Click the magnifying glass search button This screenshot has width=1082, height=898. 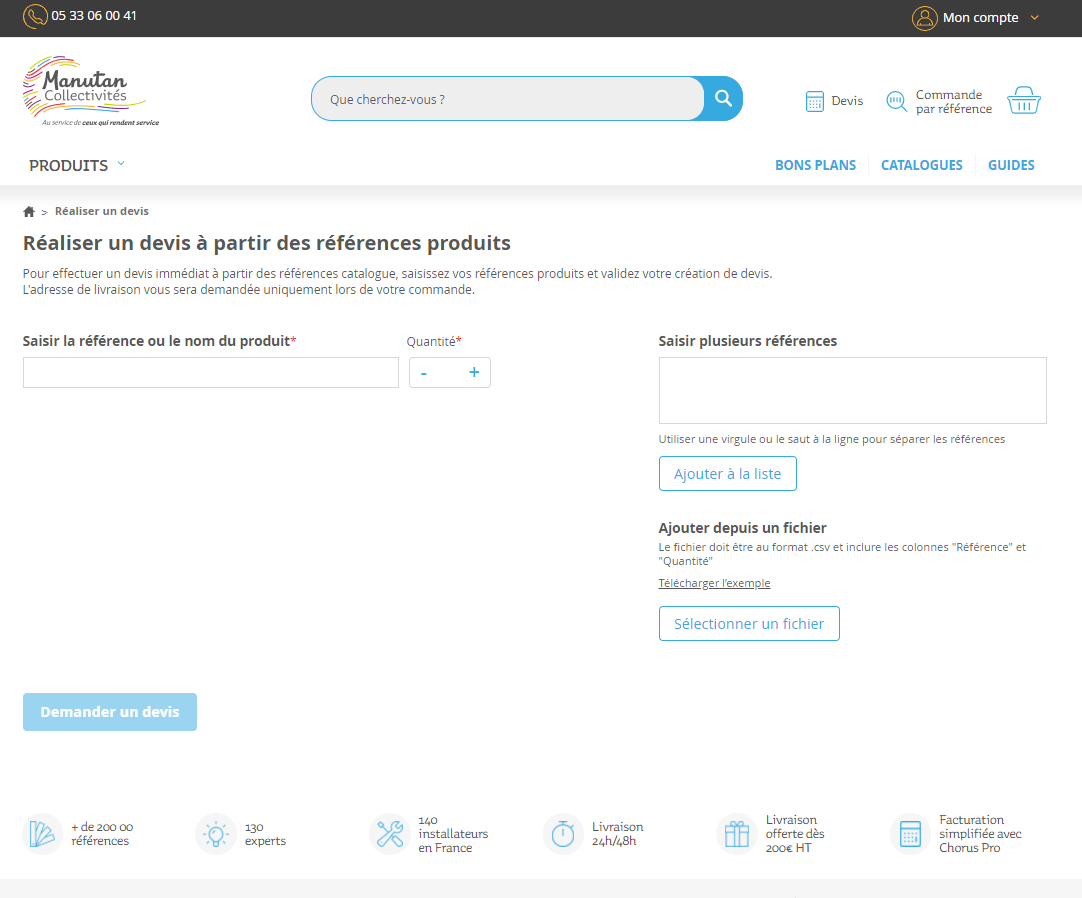[x=723, y=99]
